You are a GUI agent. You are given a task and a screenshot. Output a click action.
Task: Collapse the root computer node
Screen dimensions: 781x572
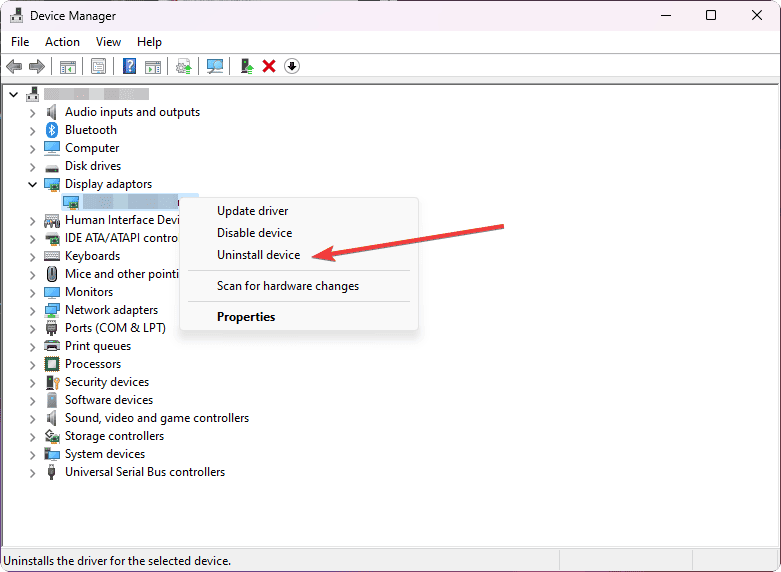13,94
